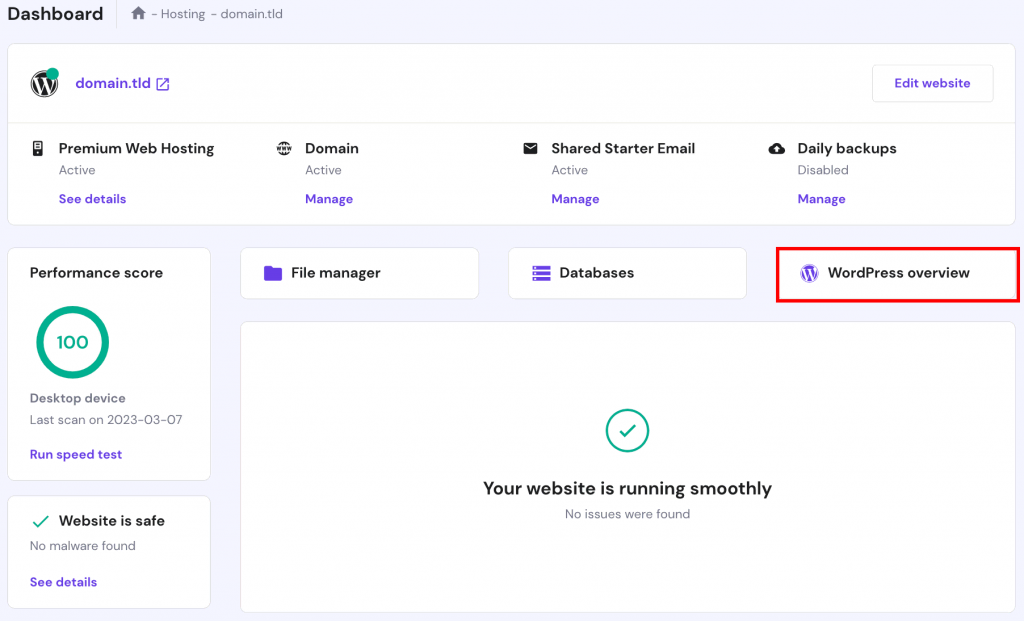The image size is (1024, 621).
Task: Click Manage under Daily backups
Action: coord(821,199)
